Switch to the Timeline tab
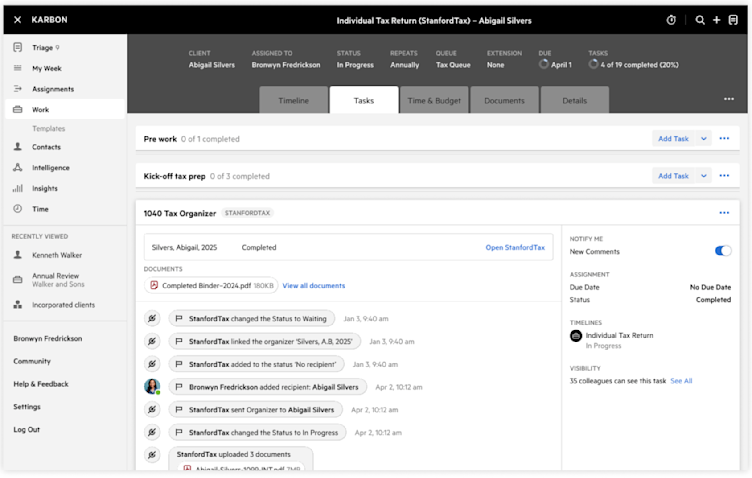The width and height of the screenshot is (752, 478). pos(294,100)
